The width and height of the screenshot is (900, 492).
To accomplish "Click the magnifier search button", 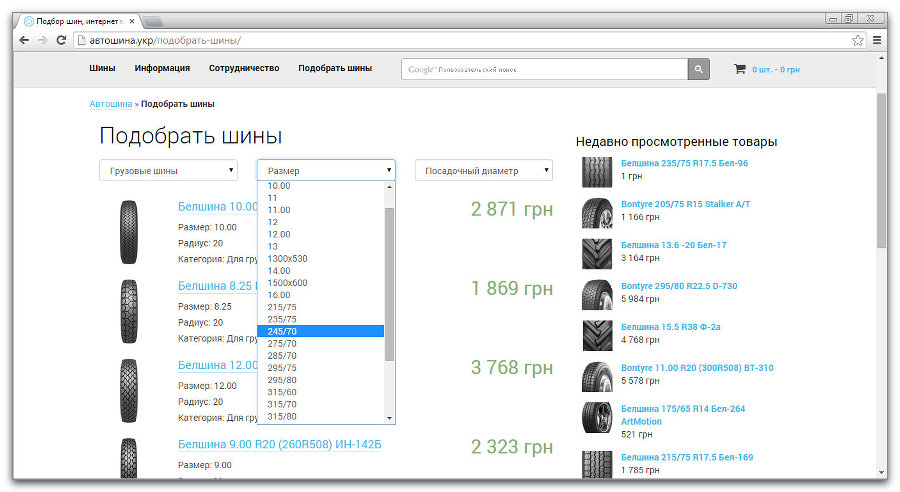I will click(698, 69).
